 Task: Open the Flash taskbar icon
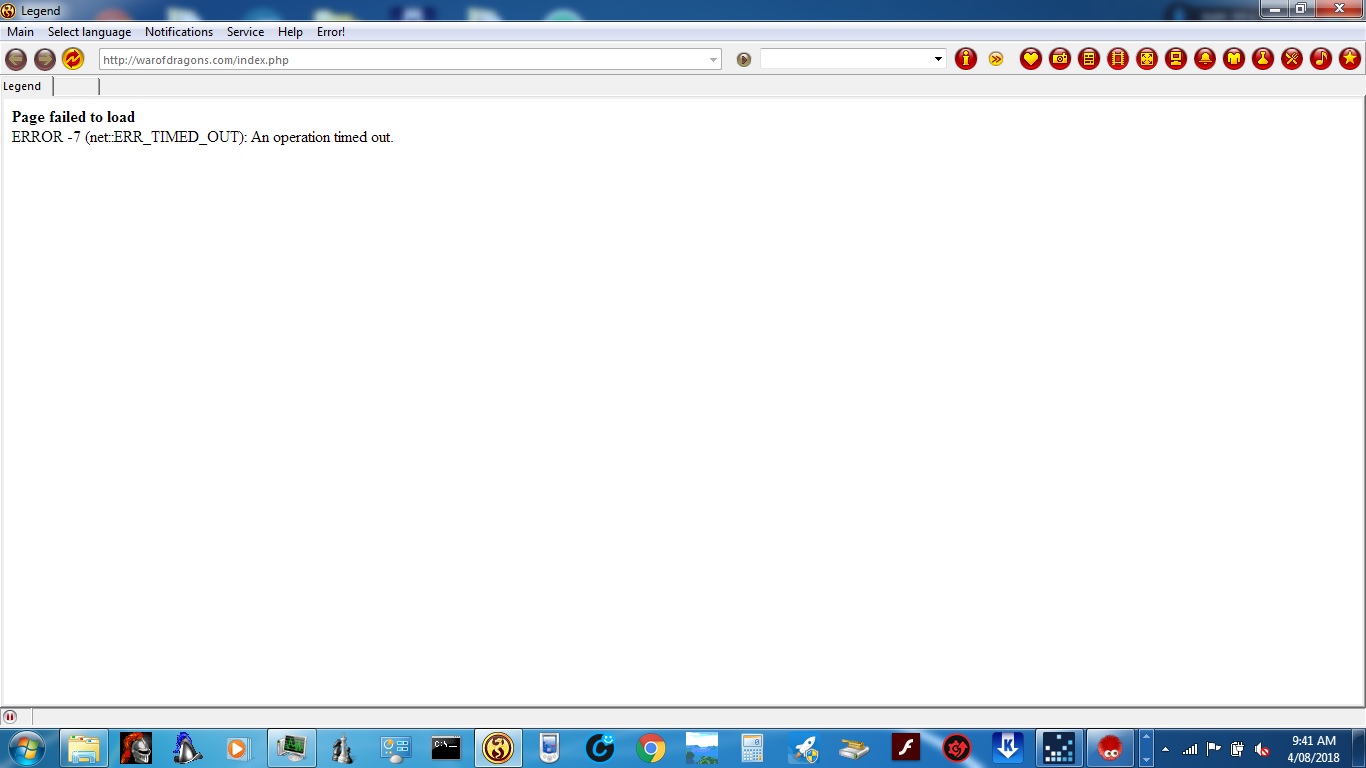[x=906, y=748]
